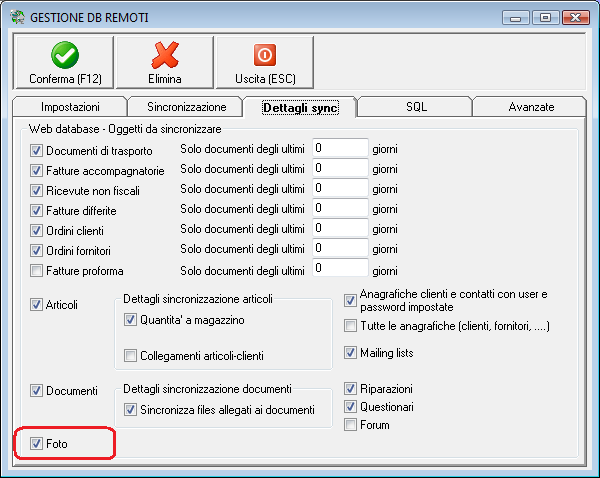
Task: Uncheck the Documenti checkbox
Action: (36, 391)
